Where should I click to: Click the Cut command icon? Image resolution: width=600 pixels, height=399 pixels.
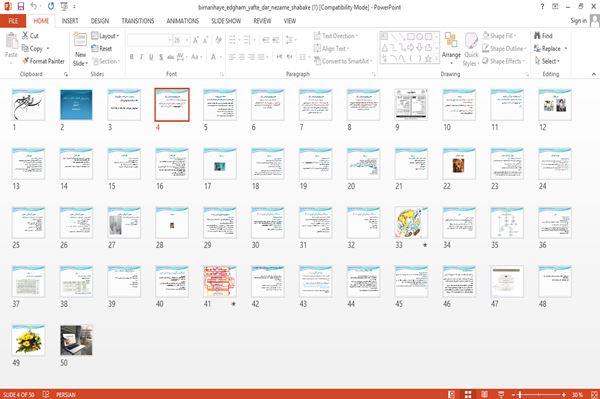click(25, 36)
